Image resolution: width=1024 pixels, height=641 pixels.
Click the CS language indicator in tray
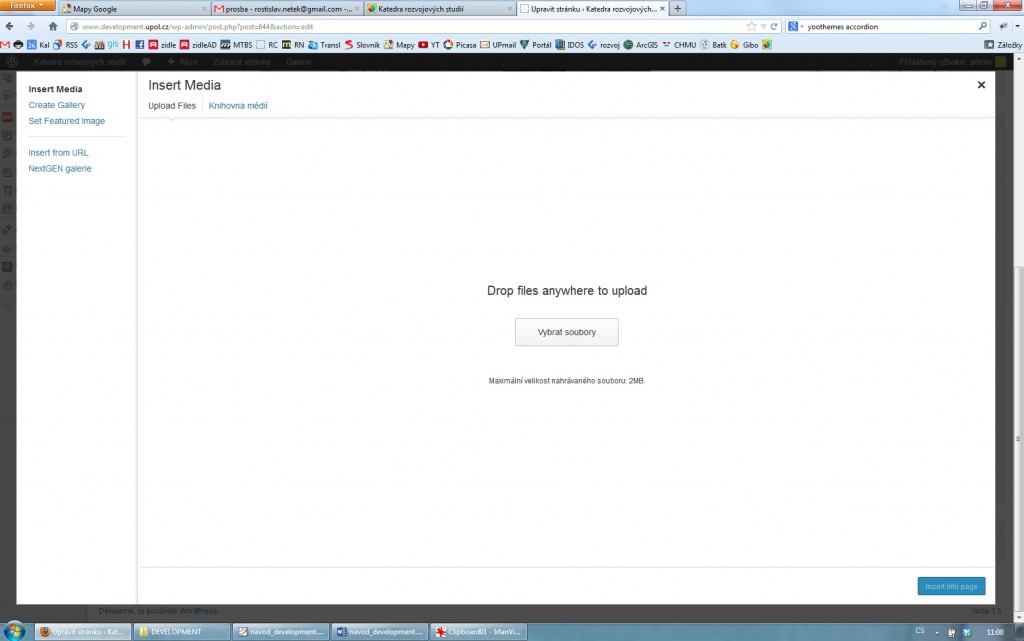(x=920, y=631)
